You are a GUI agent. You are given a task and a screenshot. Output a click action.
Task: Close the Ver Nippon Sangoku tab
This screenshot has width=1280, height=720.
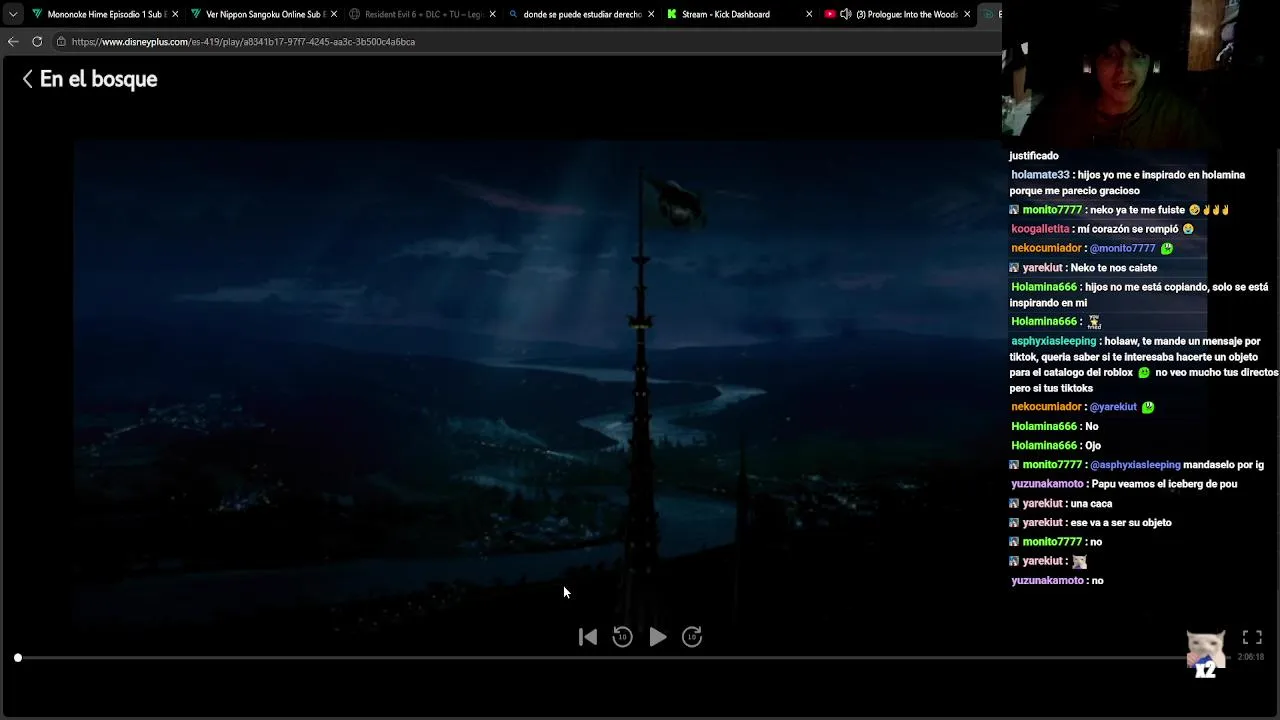(334, 14)
